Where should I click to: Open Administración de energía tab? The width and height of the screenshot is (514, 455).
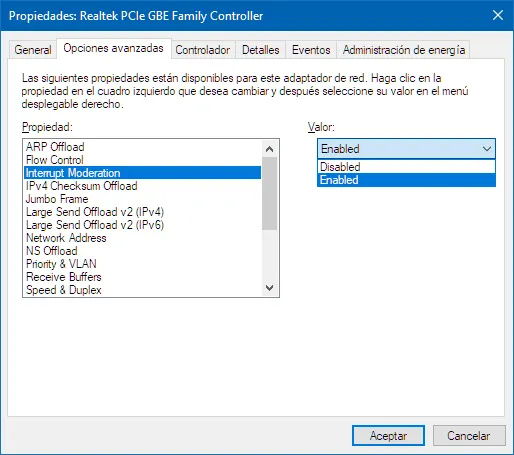(x=404, y=50)
